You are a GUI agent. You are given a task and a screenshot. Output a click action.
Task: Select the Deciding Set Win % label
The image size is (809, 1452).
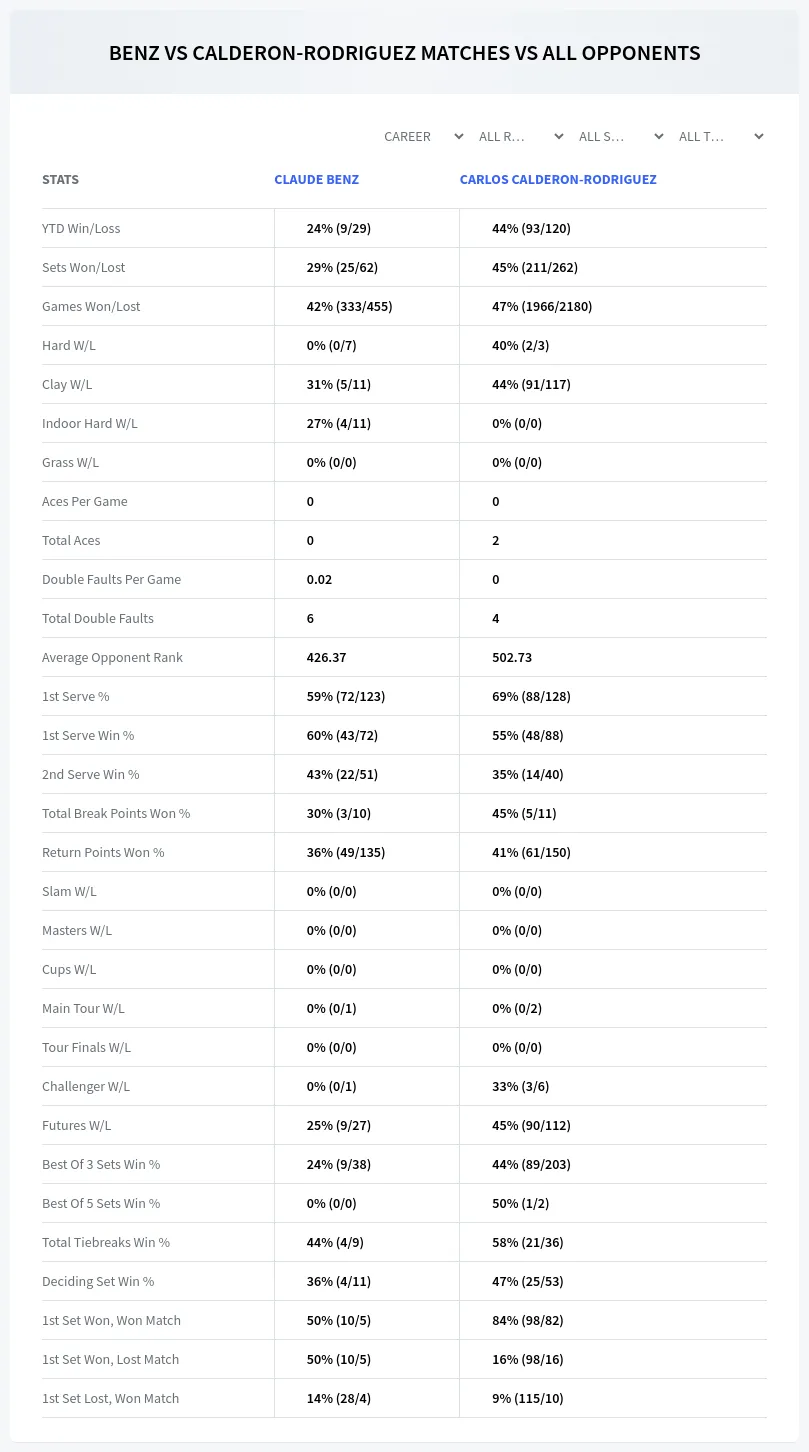[98, 1281]
